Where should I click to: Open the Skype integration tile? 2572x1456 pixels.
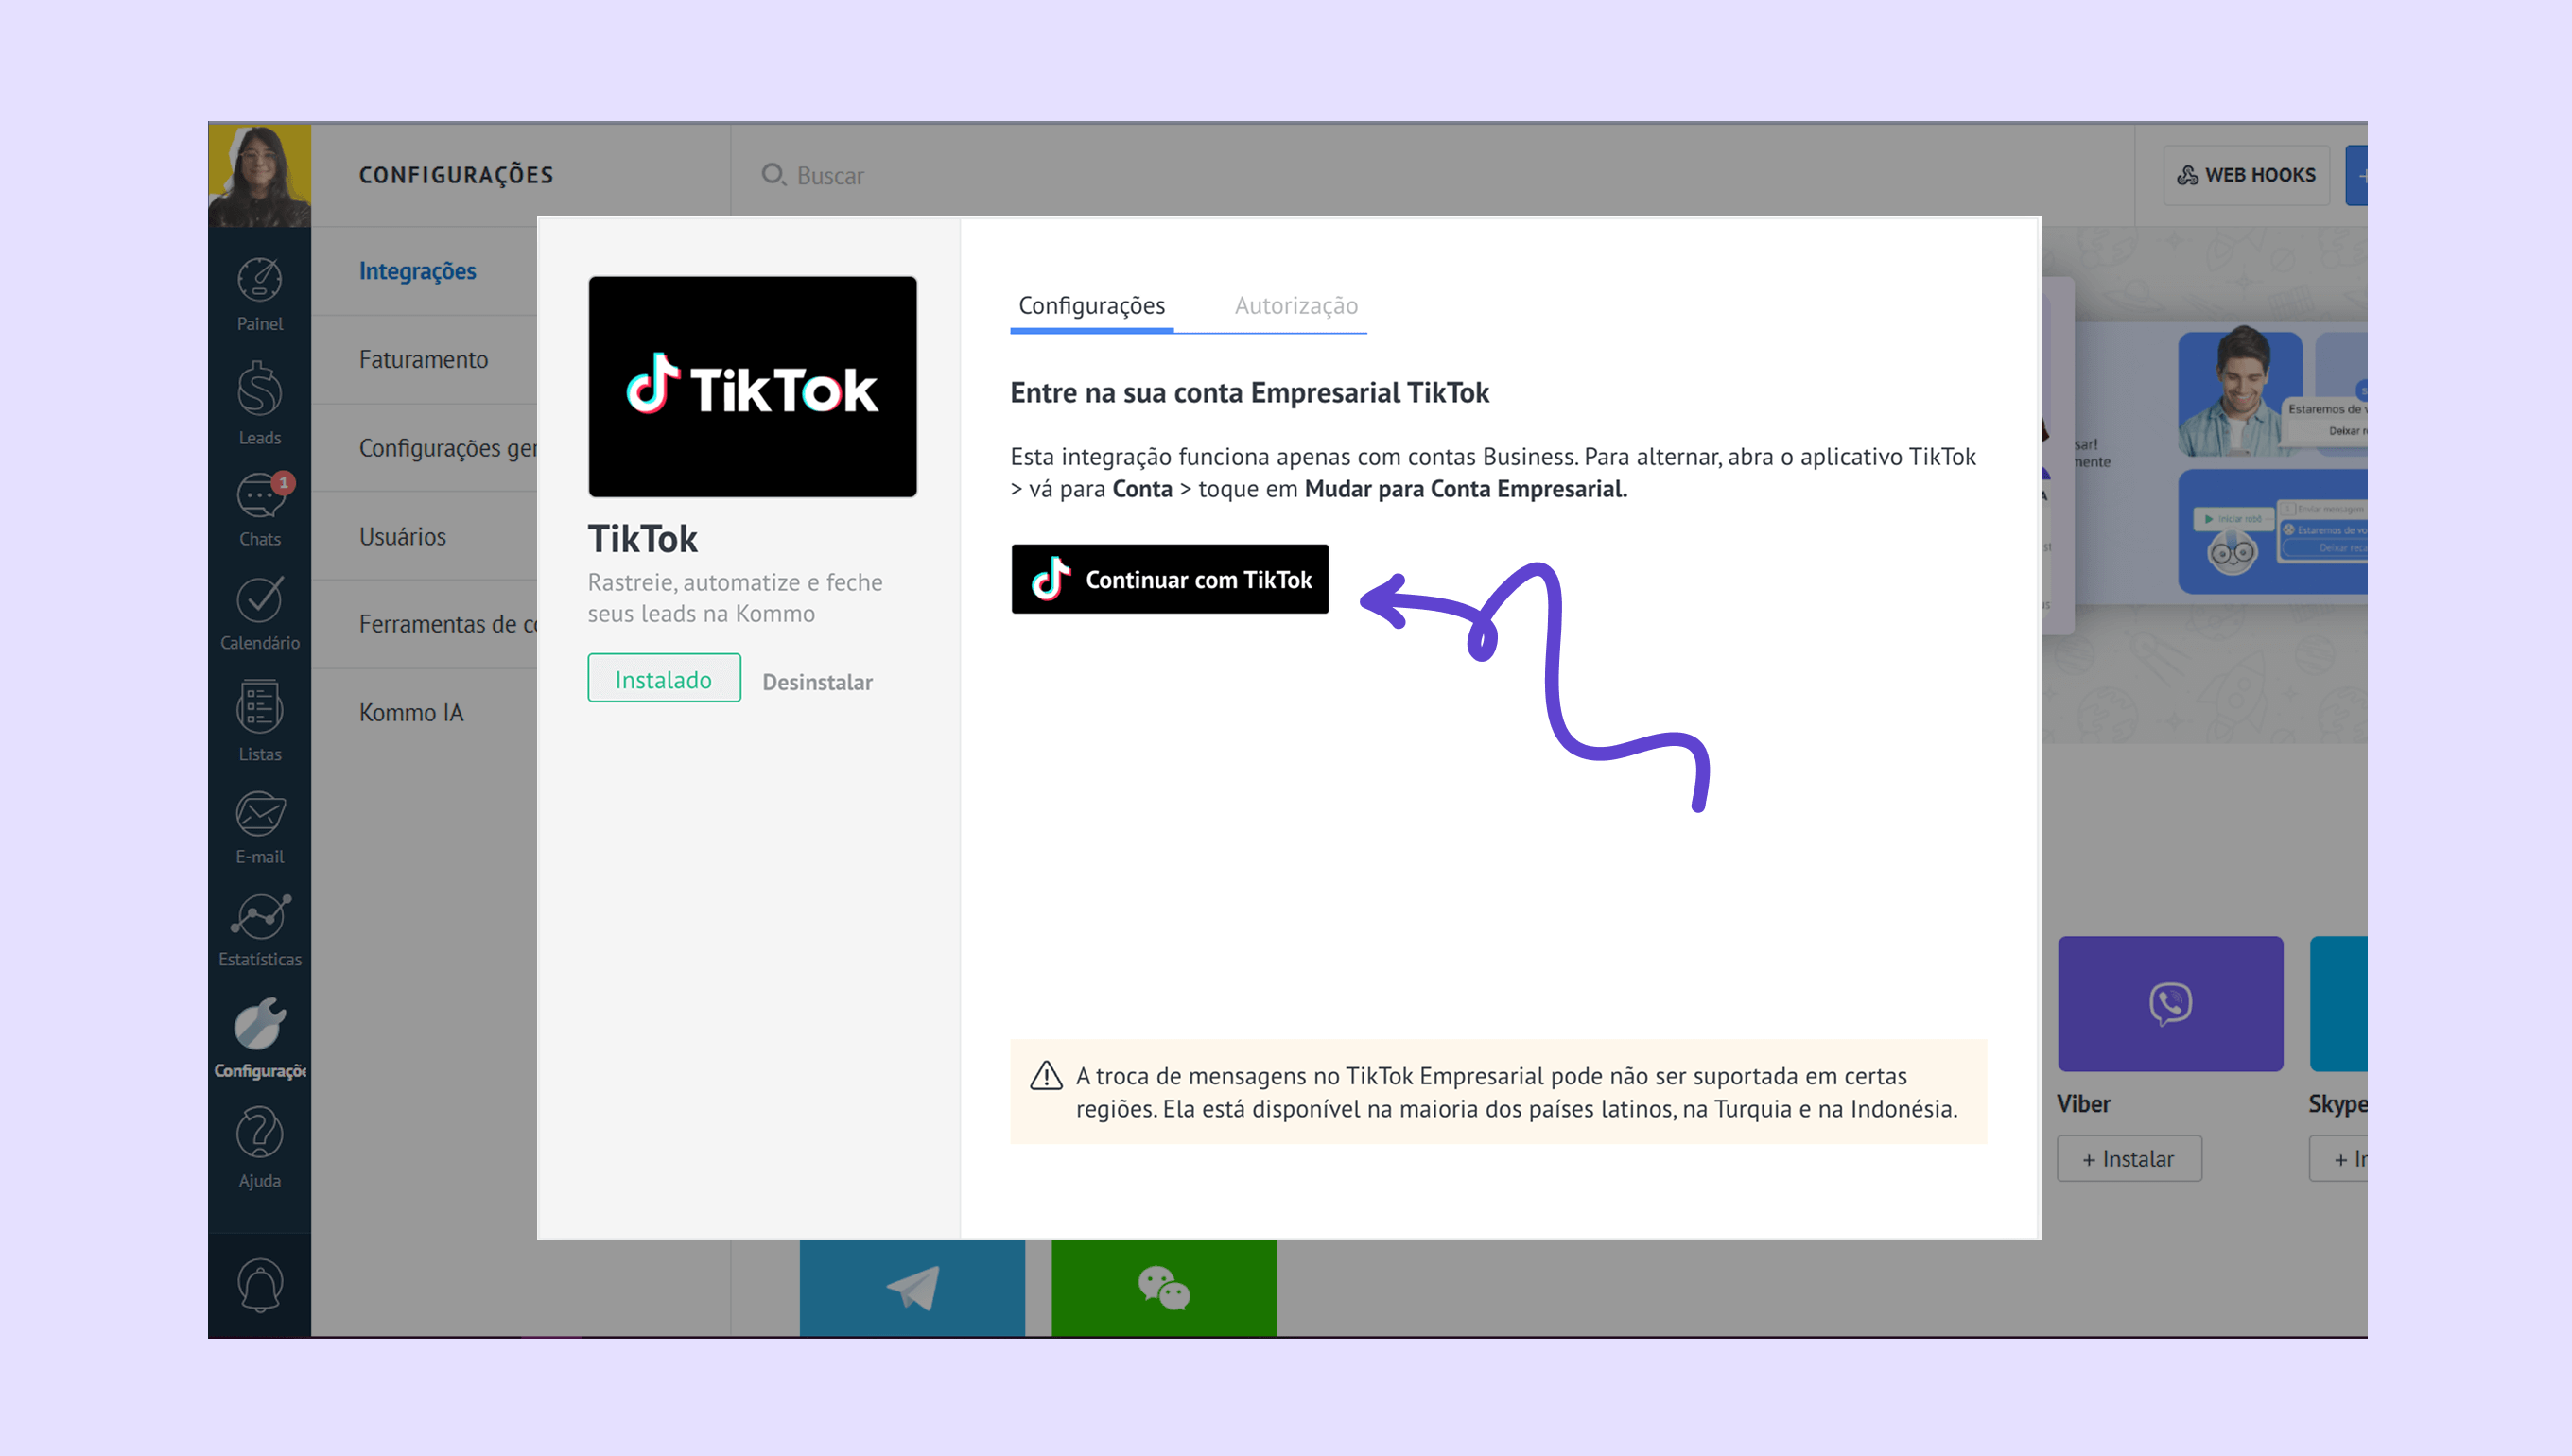(2339, 1003)
